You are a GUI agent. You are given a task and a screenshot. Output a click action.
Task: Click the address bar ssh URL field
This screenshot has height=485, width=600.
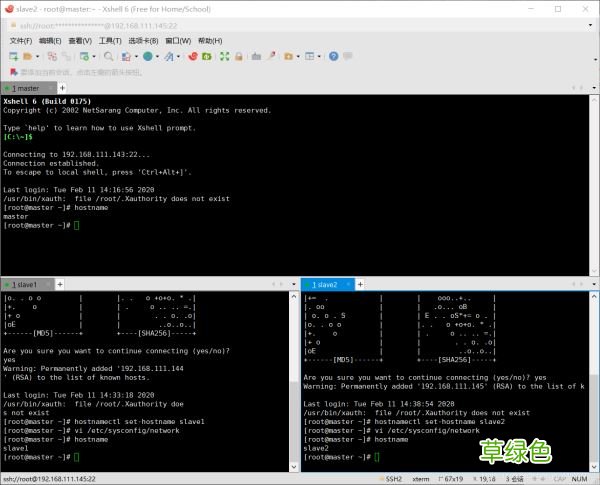297,26
